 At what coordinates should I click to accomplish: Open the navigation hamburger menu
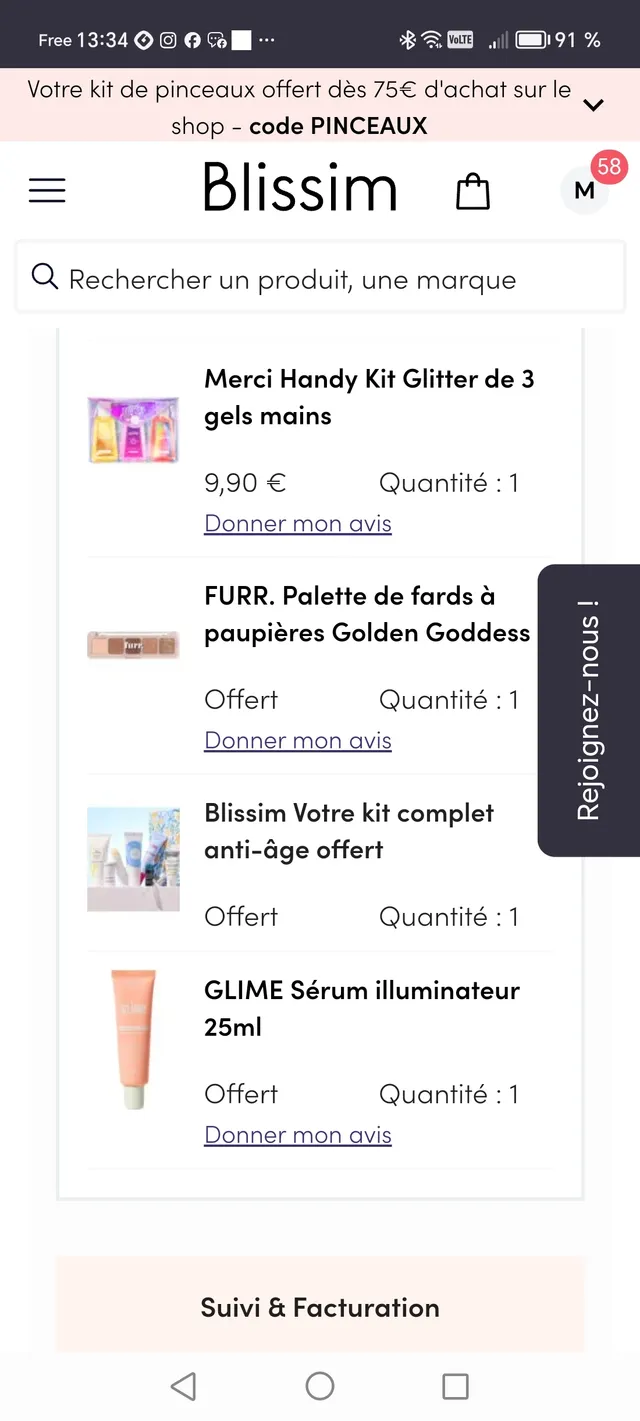coord(47,190)
